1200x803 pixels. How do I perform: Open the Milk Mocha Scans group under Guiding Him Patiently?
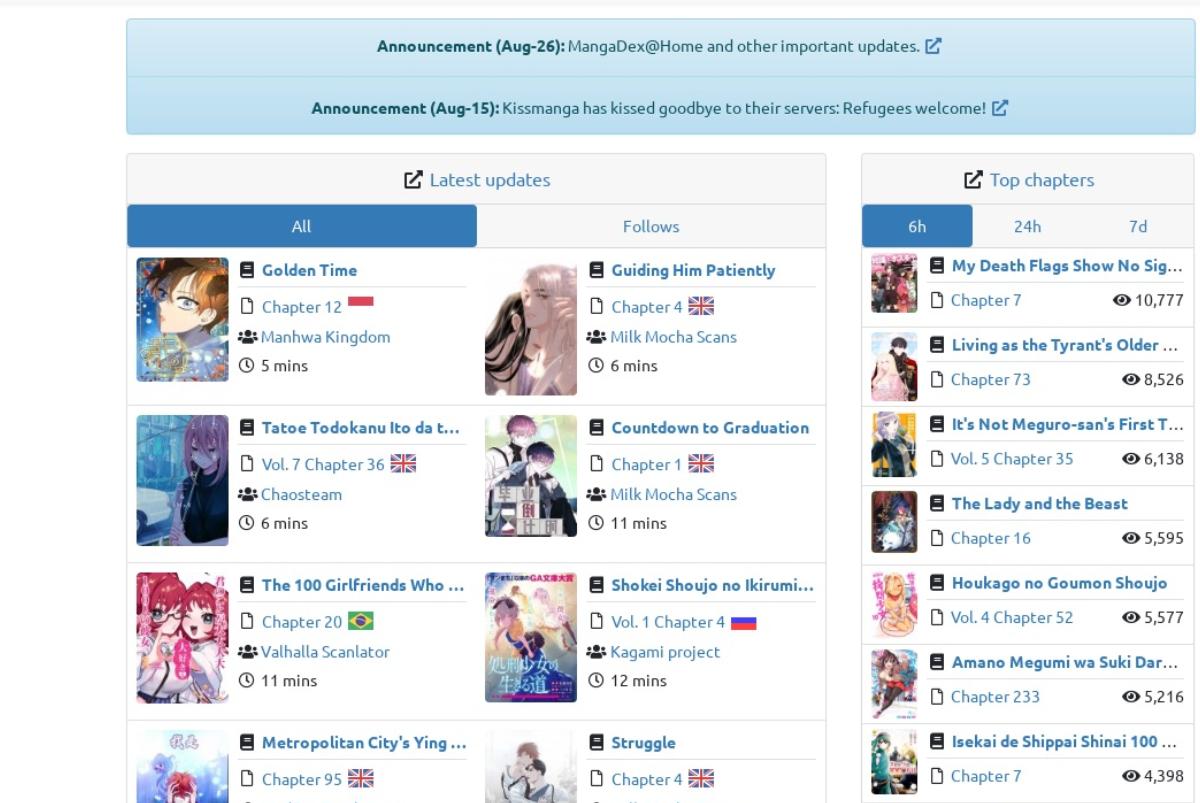click(674, 337)
